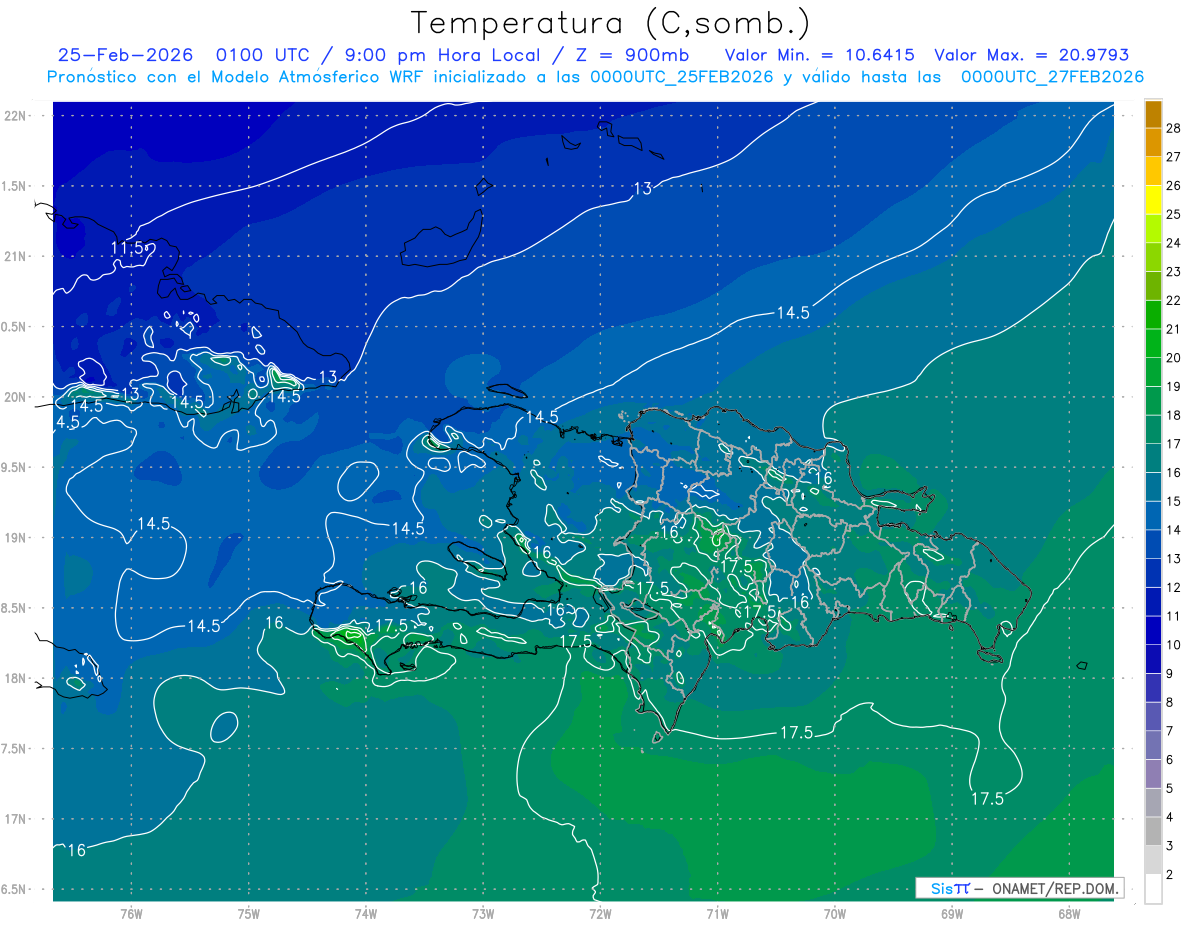Click the Temperatura (C,somb.) title
1200x927 pixels.
click(x=610, y=22)
